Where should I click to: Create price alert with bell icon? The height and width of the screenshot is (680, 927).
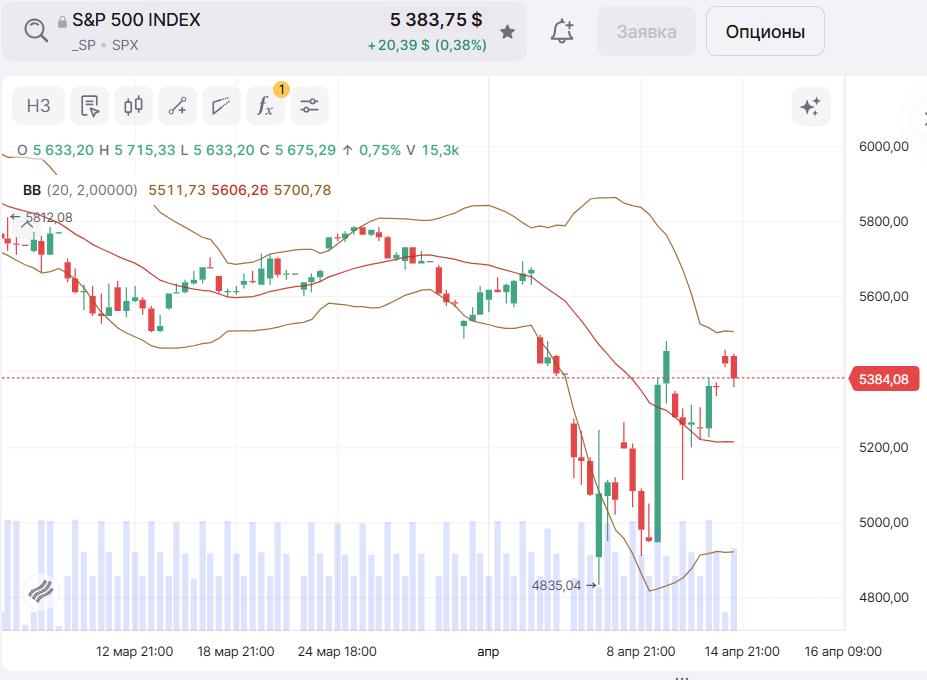[562, 31]
